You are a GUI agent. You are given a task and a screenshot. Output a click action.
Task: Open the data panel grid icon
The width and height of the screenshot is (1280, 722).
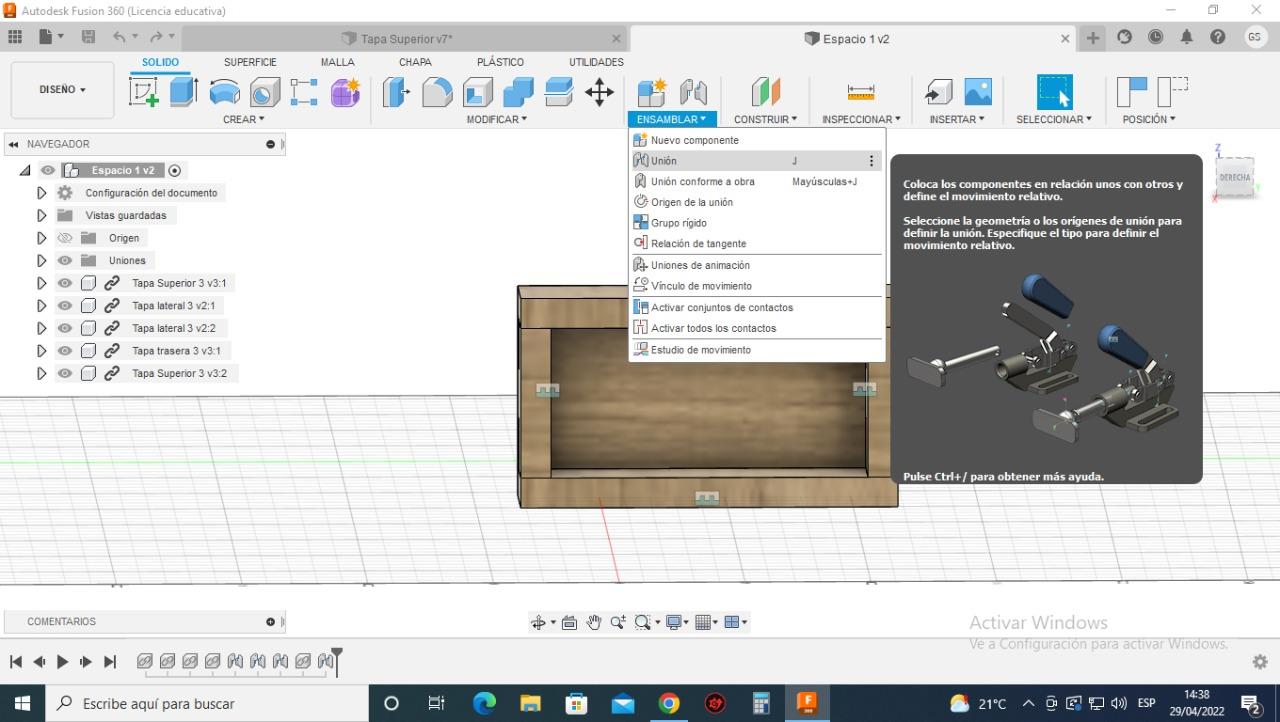15,38
